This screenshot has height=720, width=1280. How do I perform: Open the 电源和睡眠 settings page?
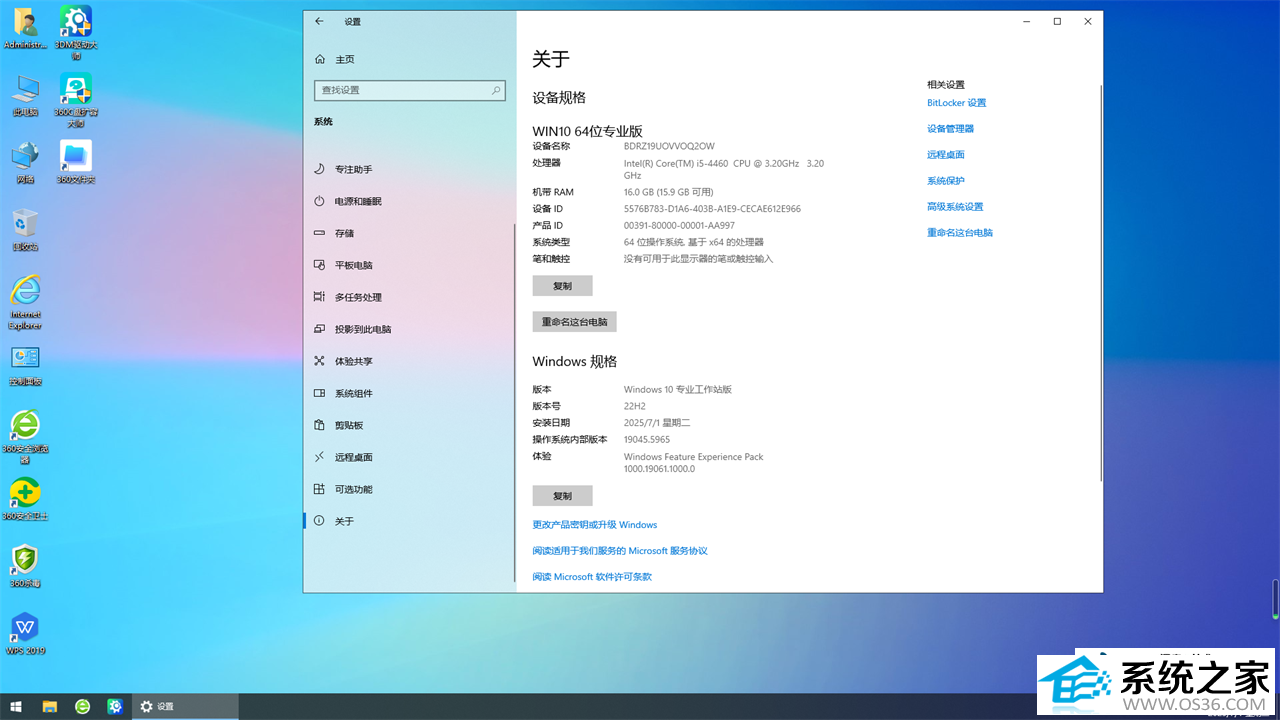[410, 201]
